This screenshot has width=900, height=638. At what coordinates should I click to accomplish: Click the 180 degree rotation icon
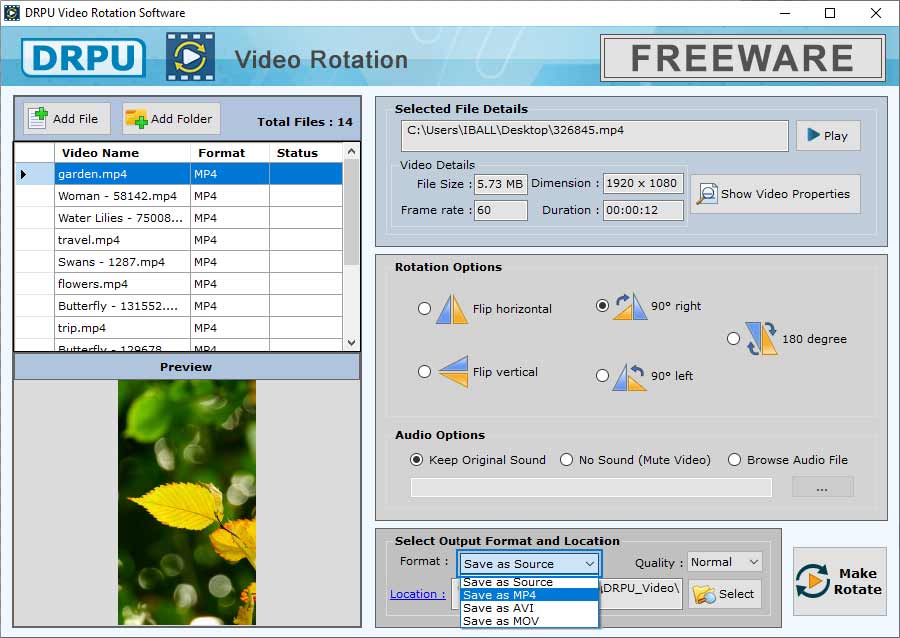click(x=762, y=339)
